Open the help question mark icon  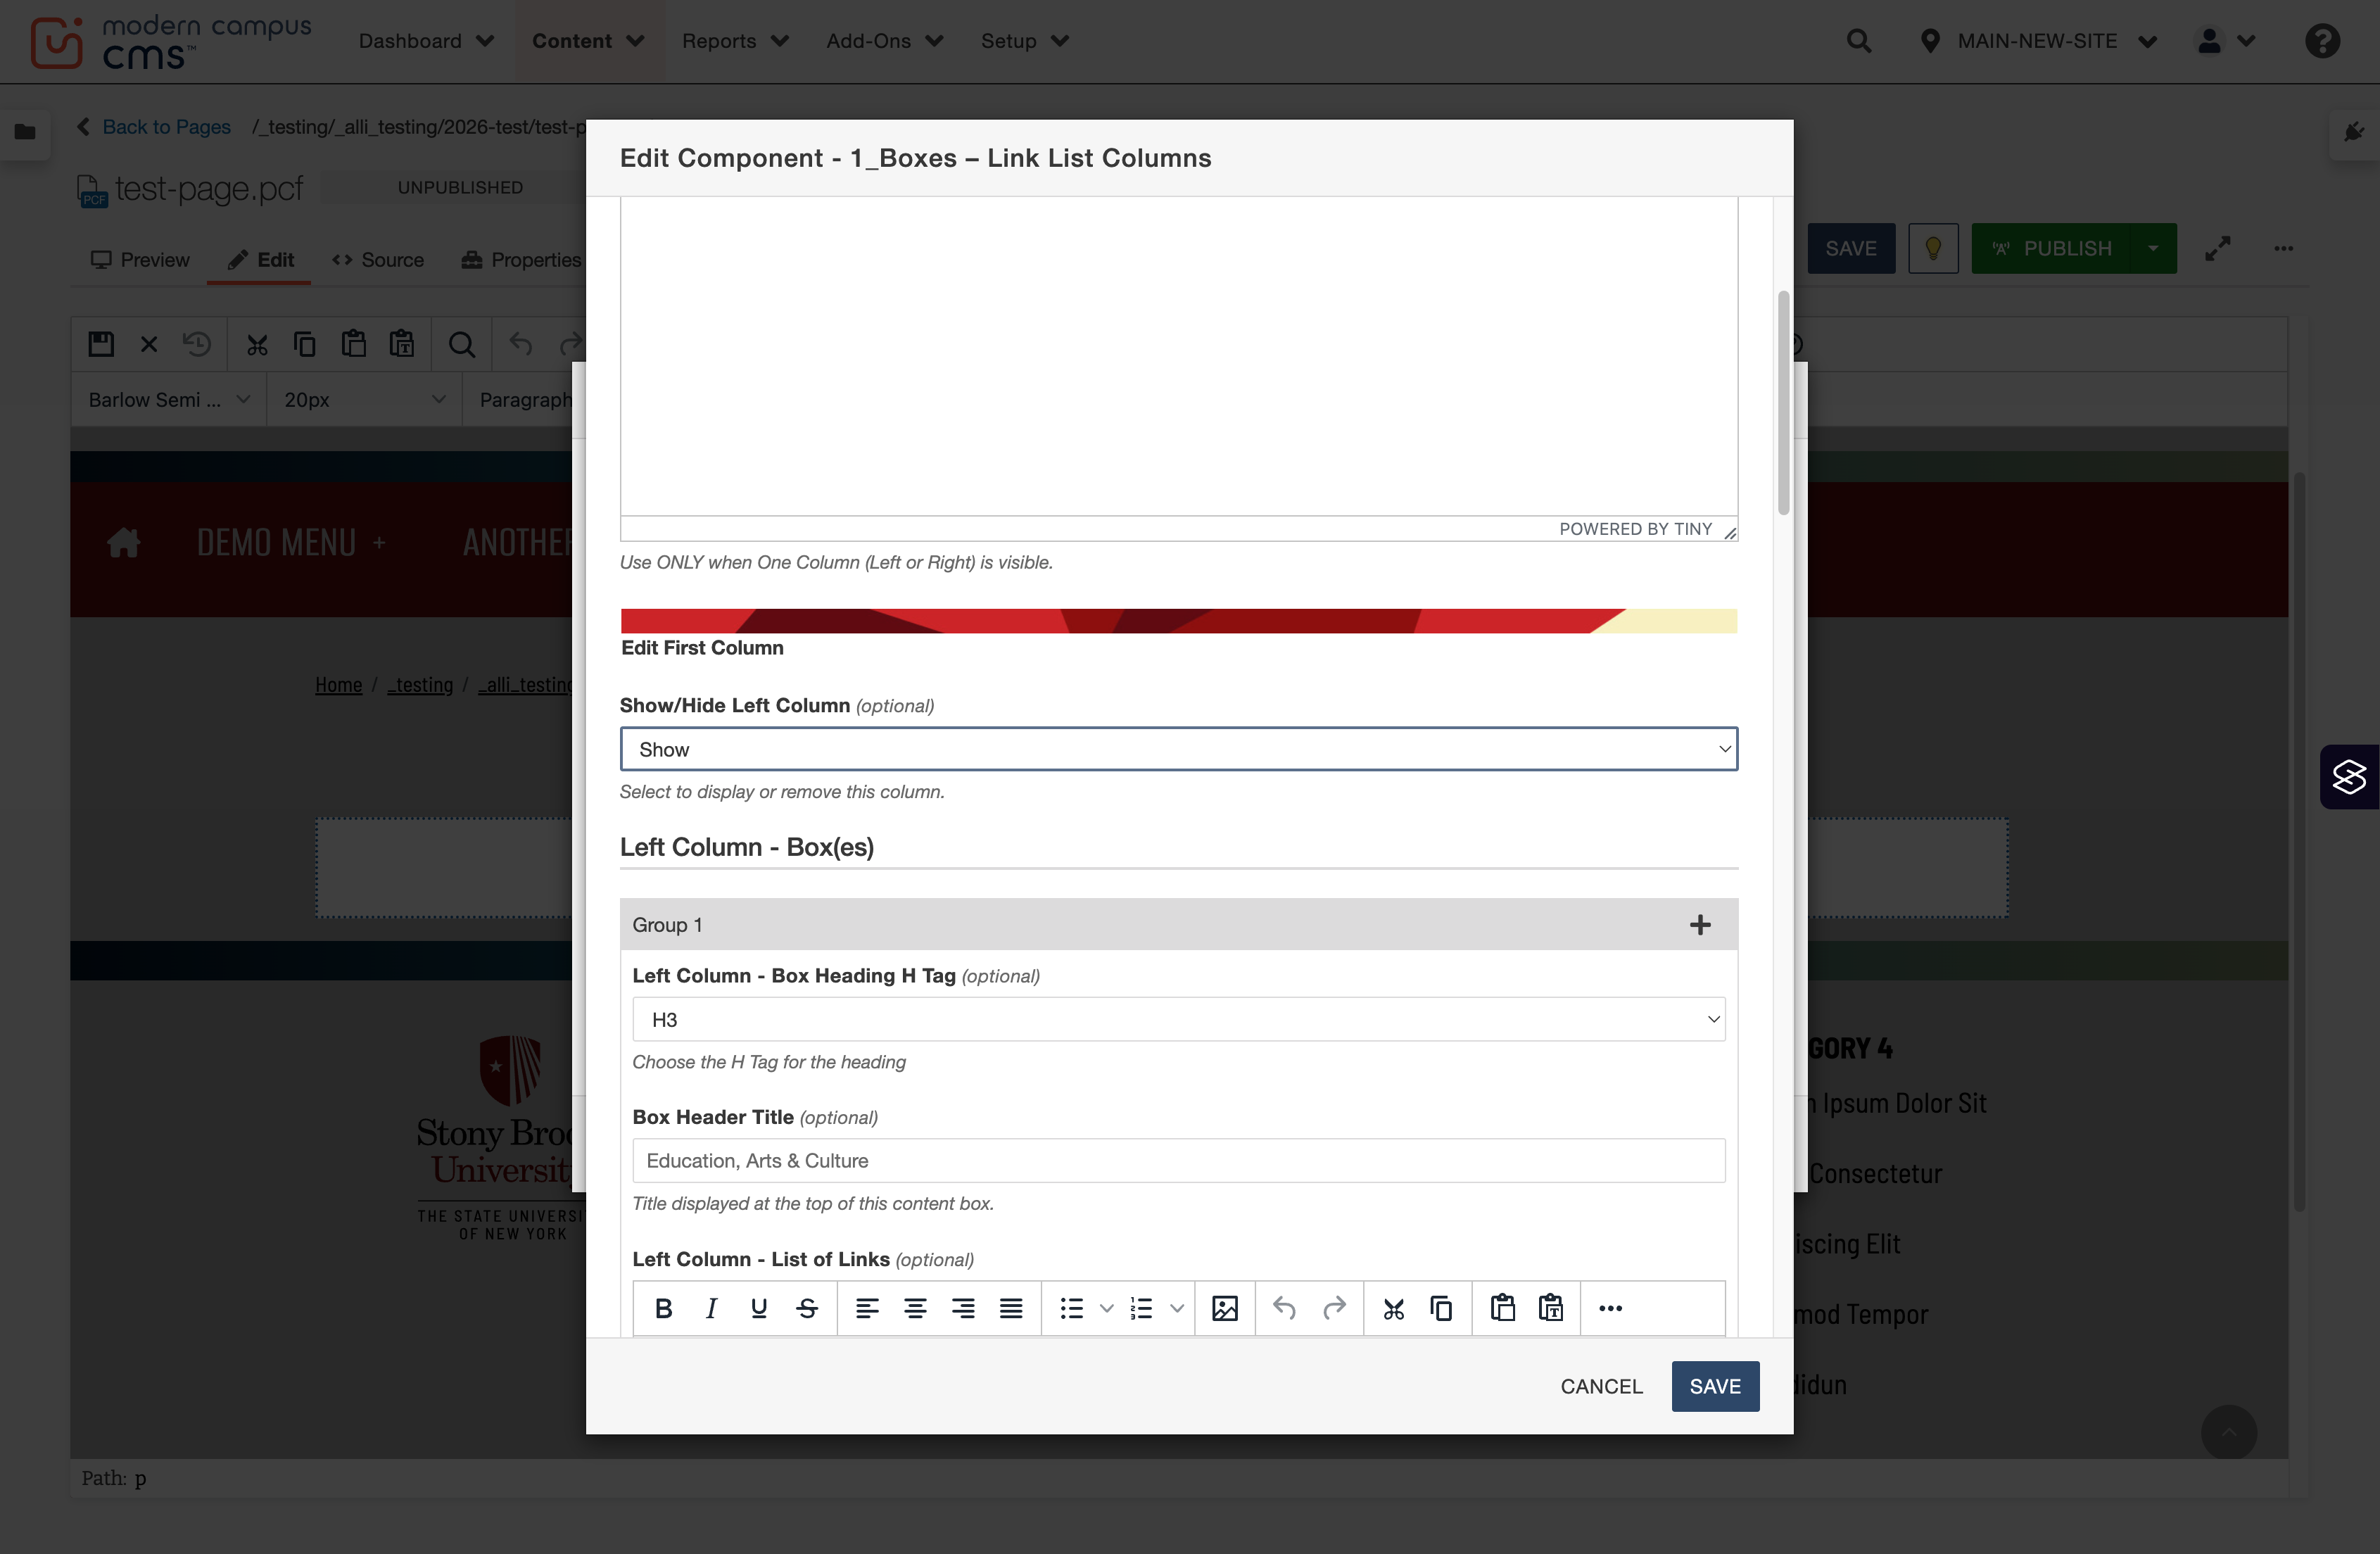[x=2322, y=41]
